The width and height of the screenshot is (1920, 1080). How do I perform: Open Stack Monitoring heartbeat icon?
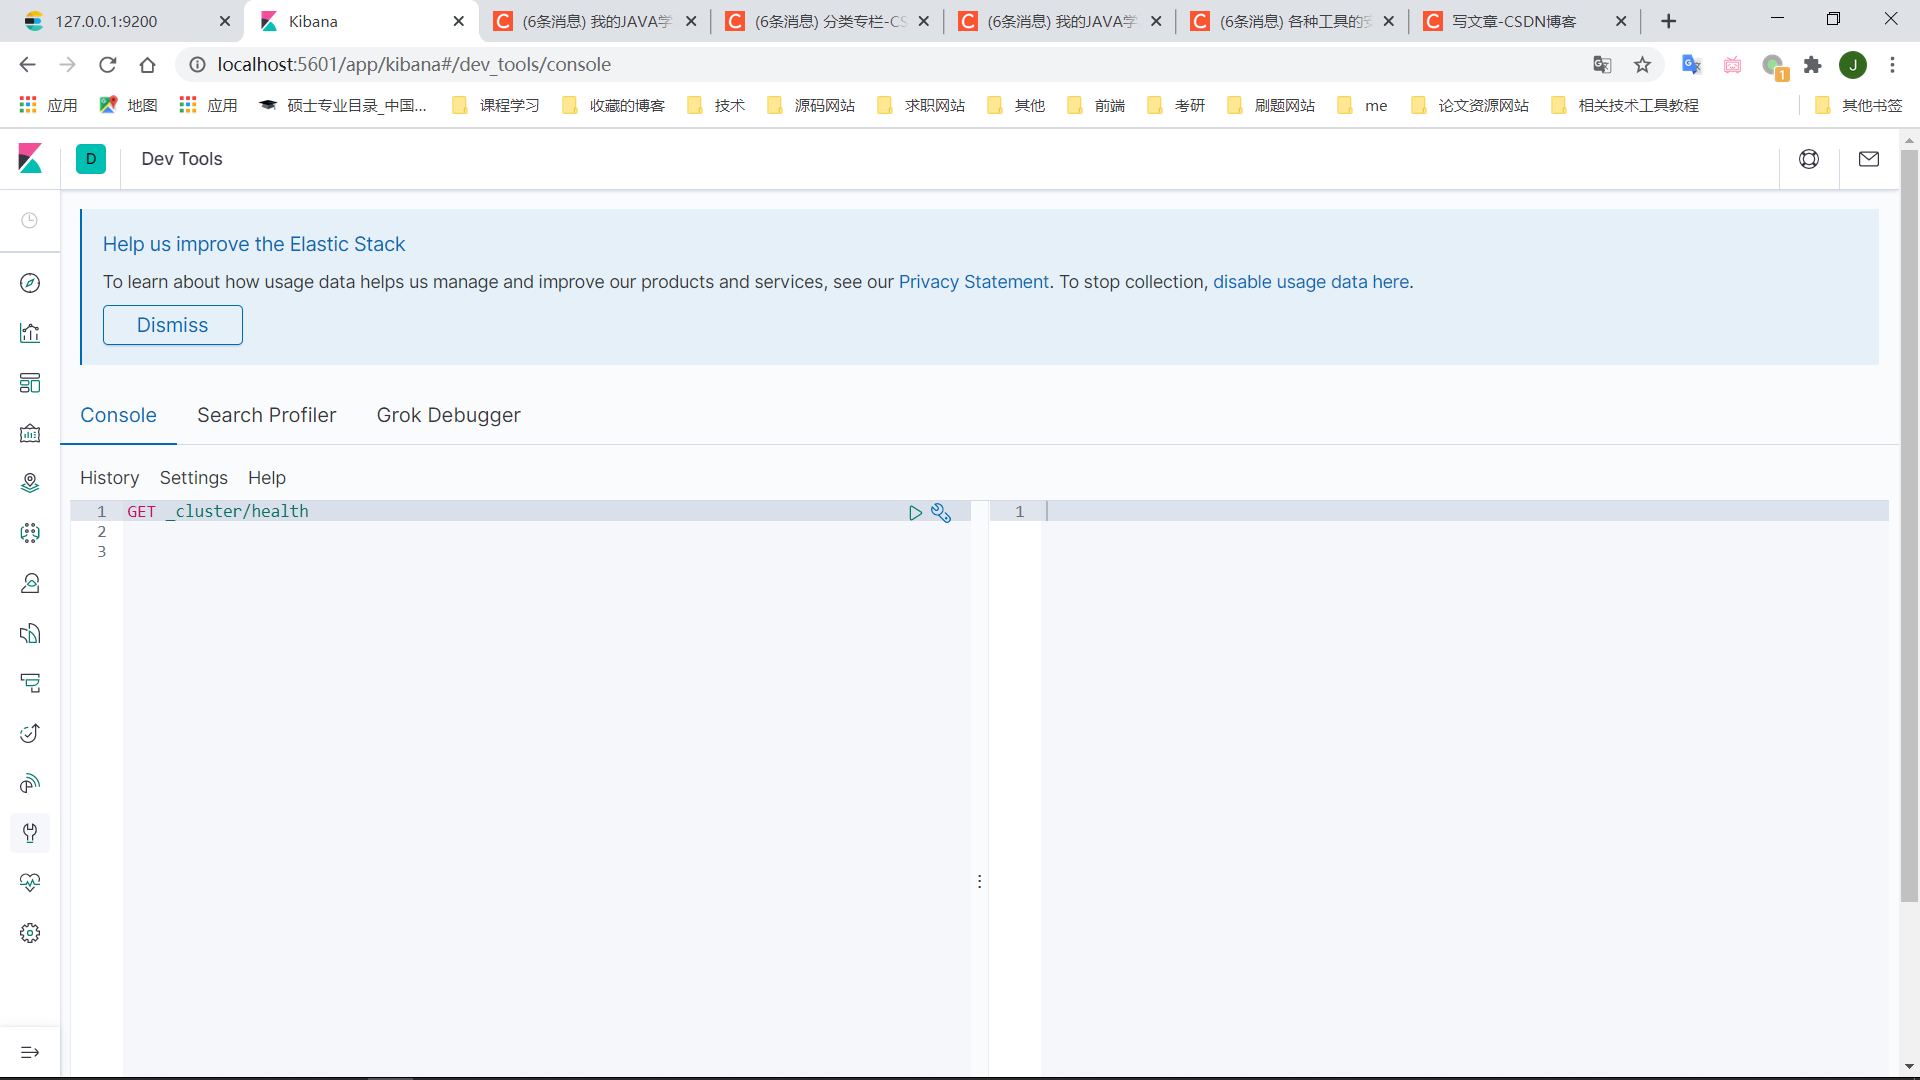point(30,883)
